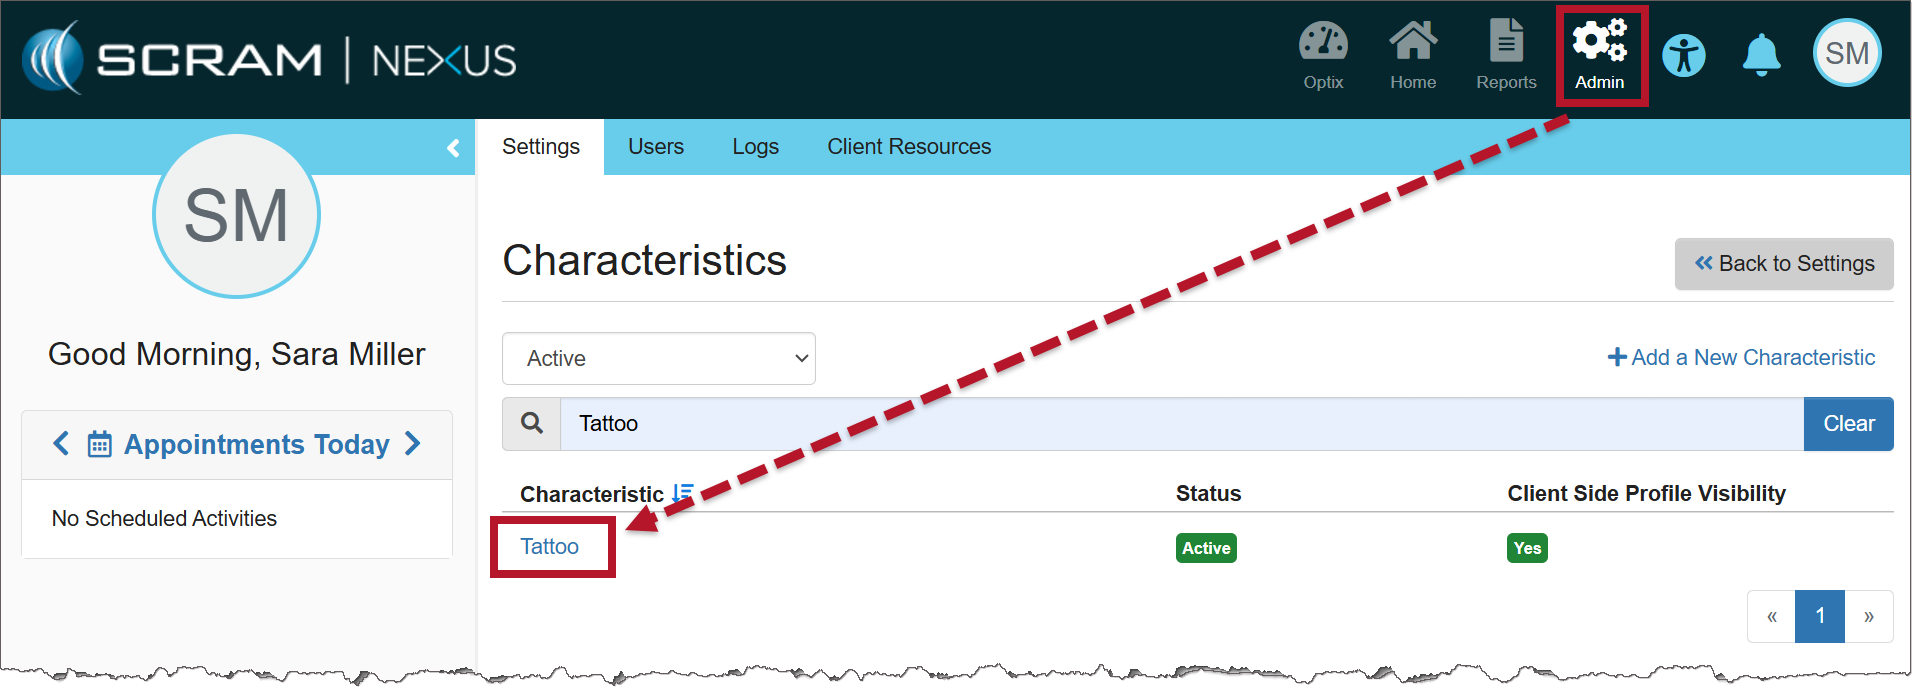Switch to the Client Resources tab

coord(908,147)
